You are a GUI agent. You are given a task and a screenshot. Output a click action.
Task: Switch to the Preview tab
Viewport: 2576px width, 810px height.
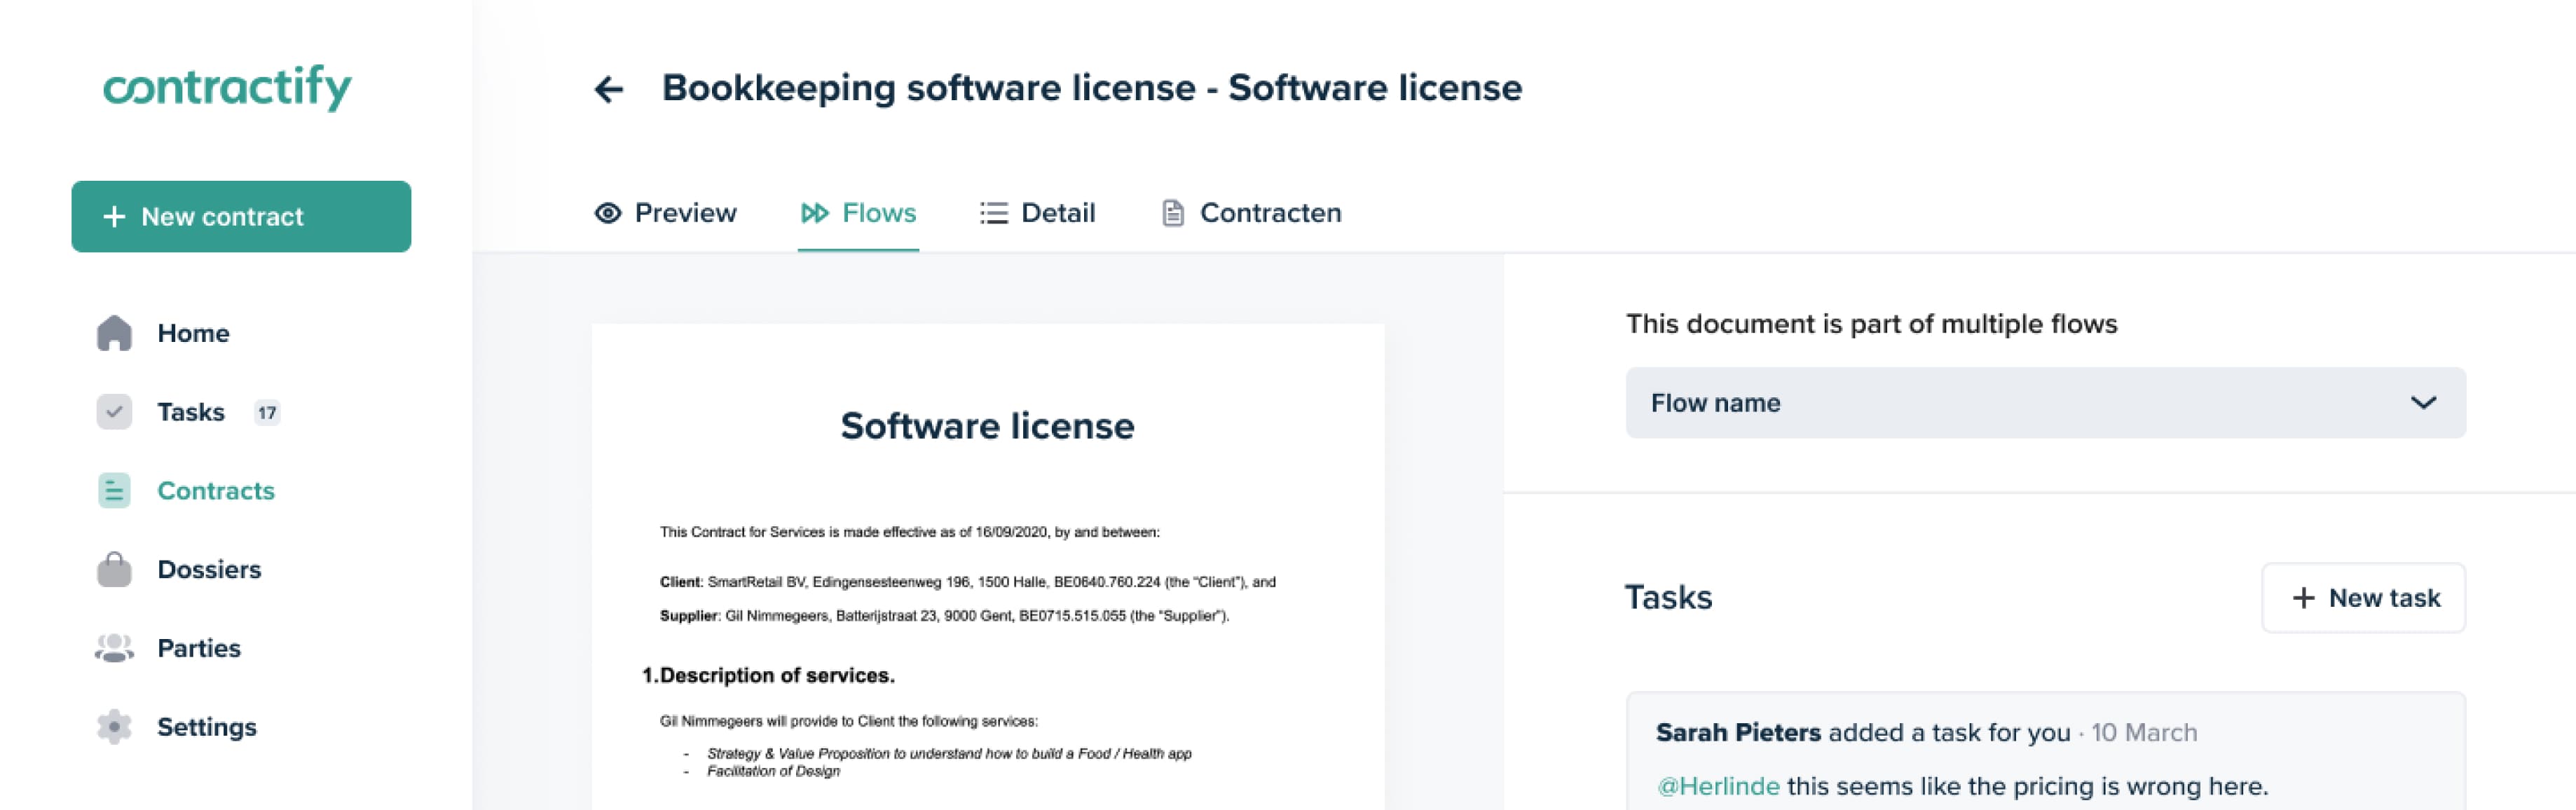pos(665,213)
